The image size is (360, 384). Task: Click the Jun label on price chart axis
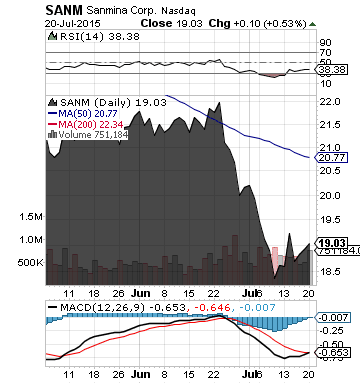point(140,293)
